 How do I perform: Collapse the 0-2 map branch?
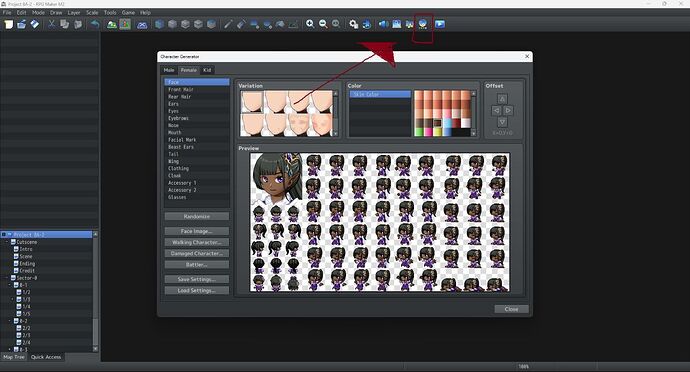pos(10,321)
